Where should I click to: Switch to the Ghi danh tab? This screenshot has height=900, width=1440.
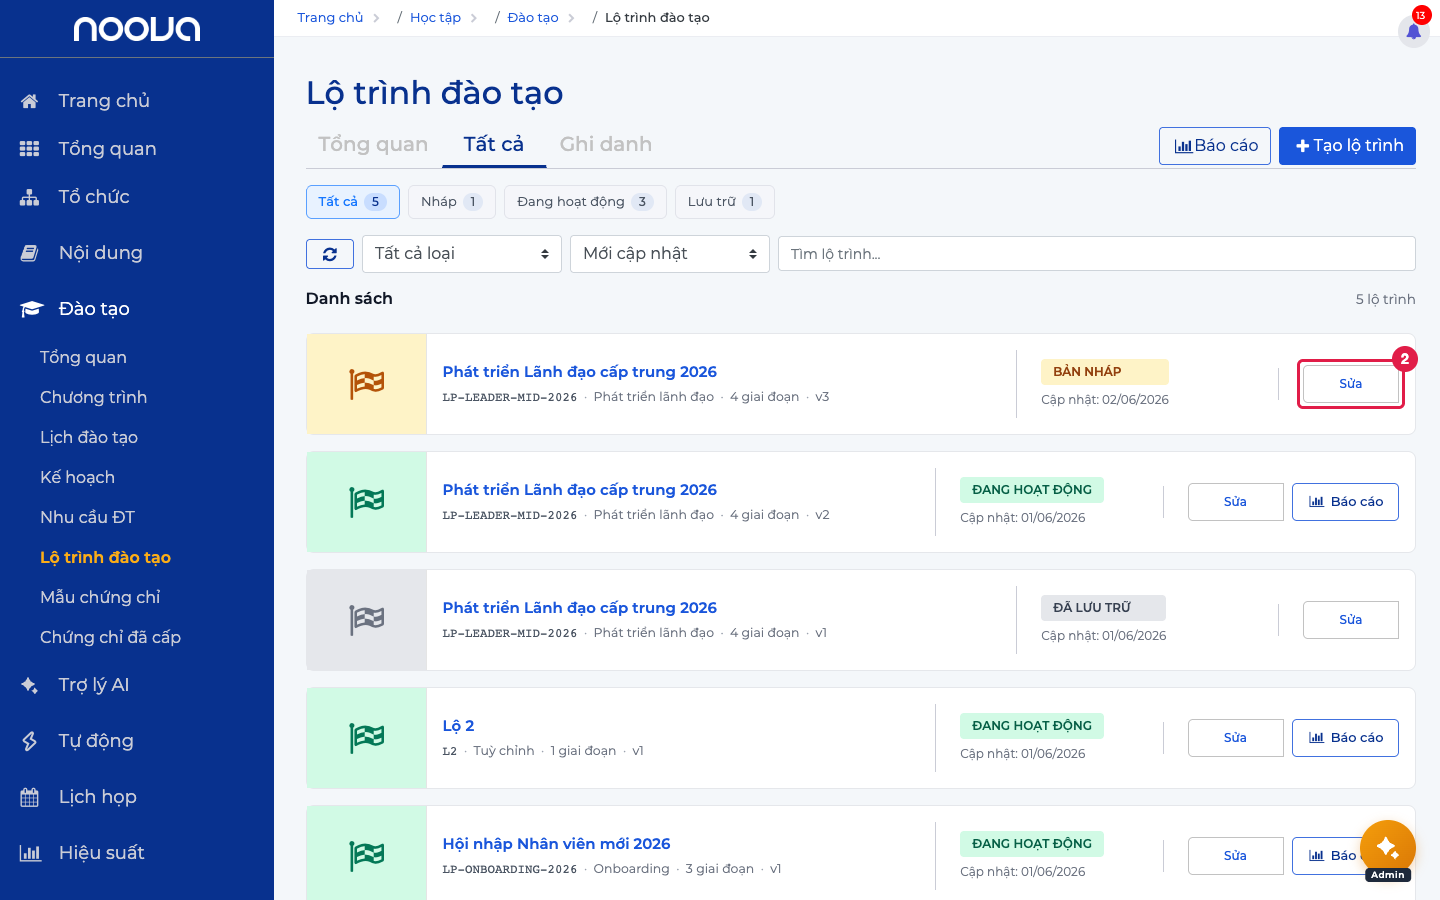point(605,144)
